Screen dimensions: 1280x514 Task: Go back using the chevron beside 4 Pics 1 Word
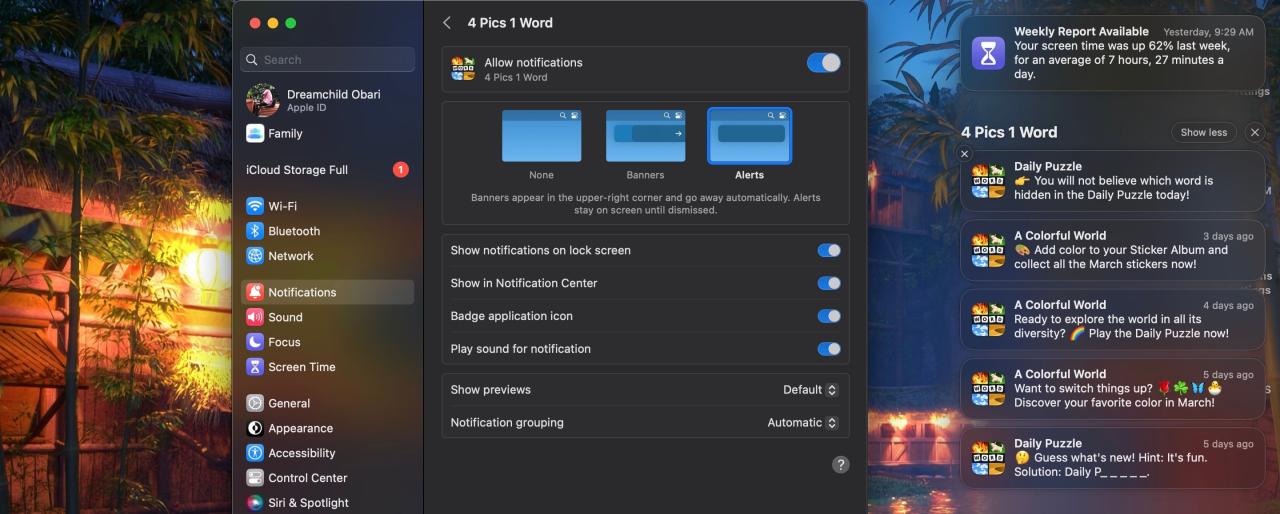(x=447, y=22)
